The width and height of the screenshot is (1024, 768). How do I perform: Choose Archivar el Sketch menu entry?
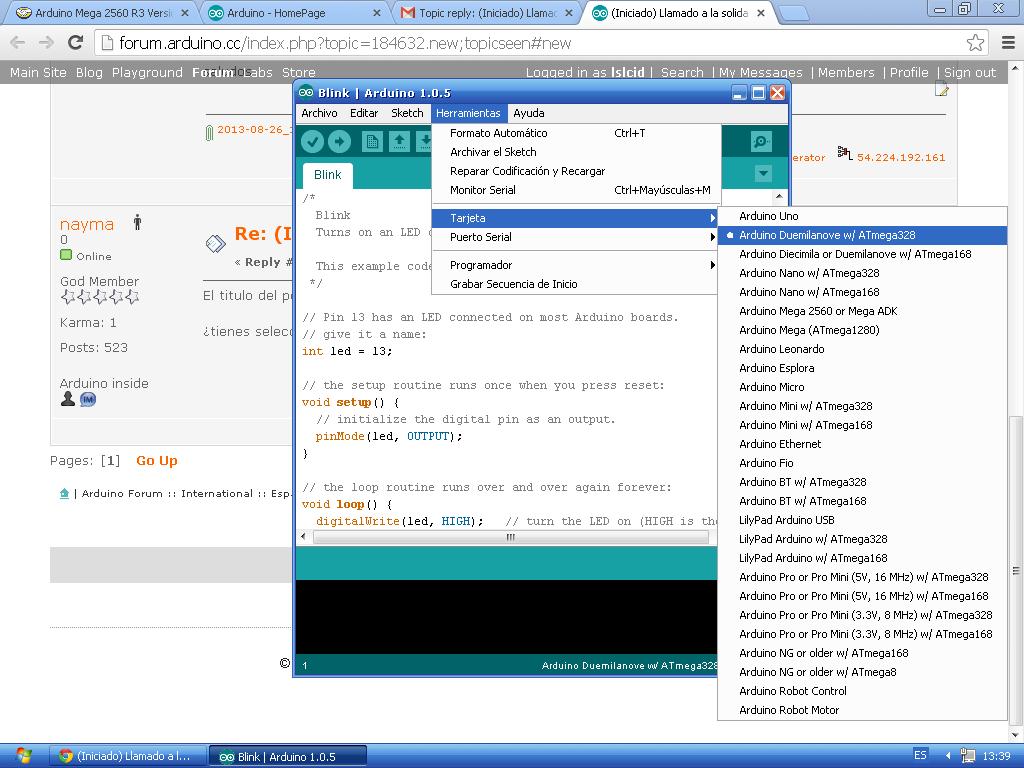575,152
